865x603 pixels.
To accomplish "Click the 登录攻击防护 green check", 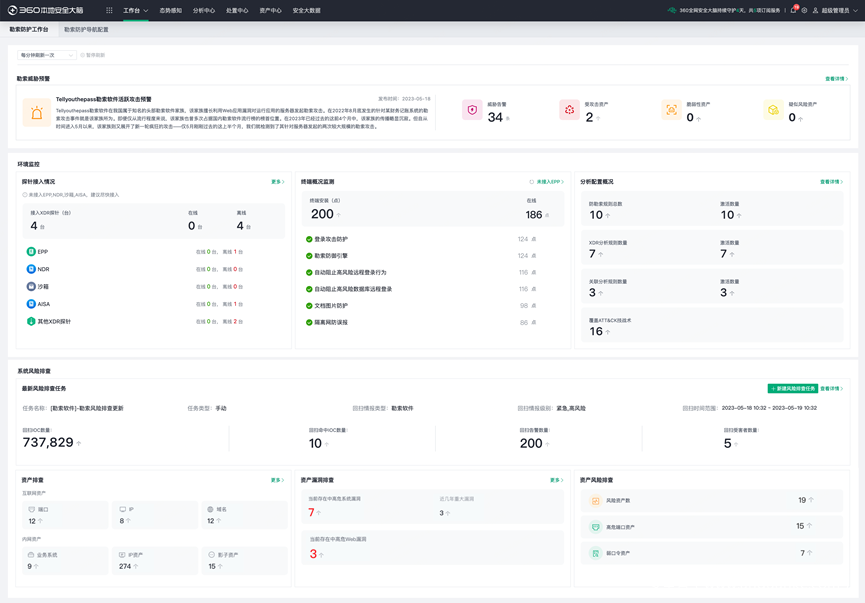I will click(309, 240).
